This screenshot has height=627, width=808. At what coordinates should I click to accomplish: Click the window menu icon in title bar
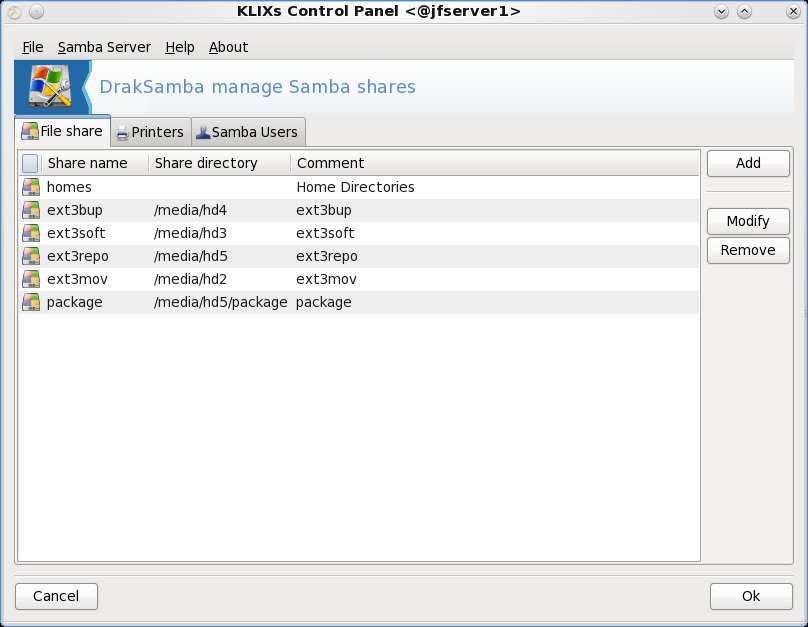14,11
